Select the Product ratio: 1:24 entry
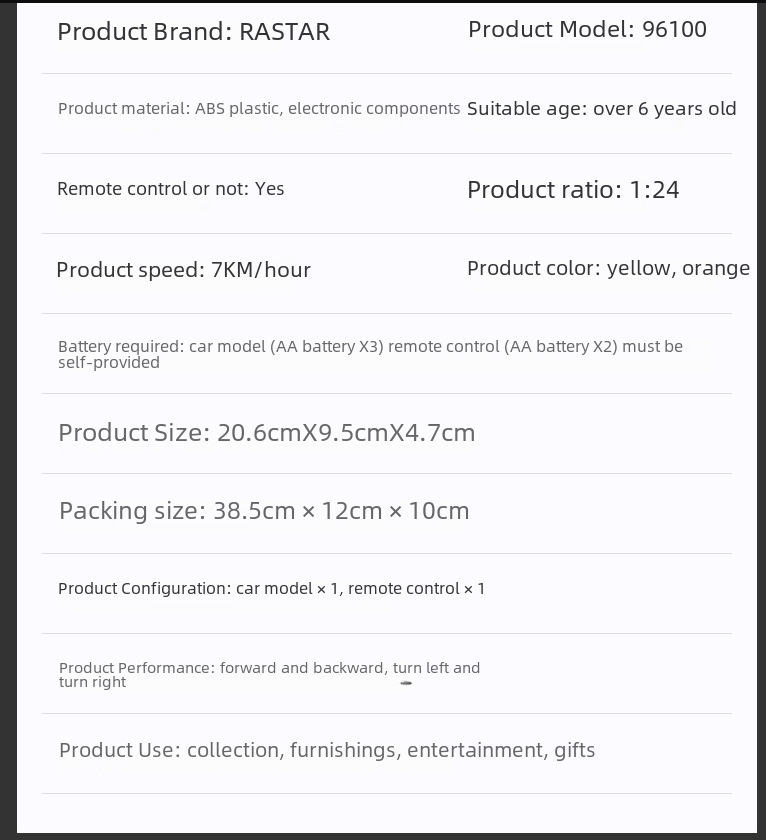The image size is (766, 840). pyautogui.click(x=573, y=190)
